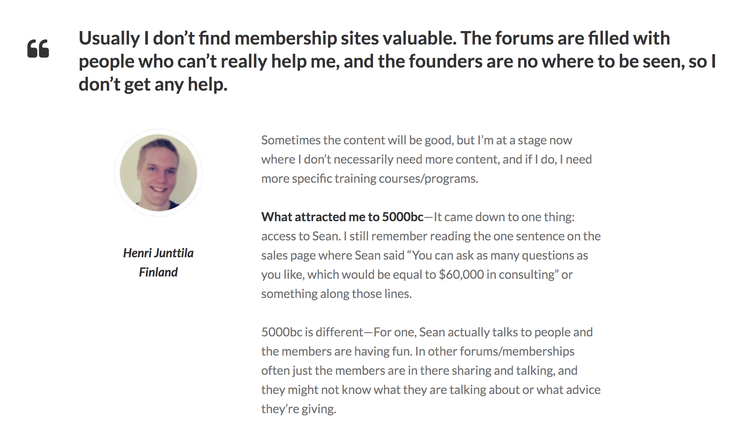Image resolution: width=750 pixels, height=447 pixels.
Task: Click the large quotation mark icon
Action: tap(38, 48)
